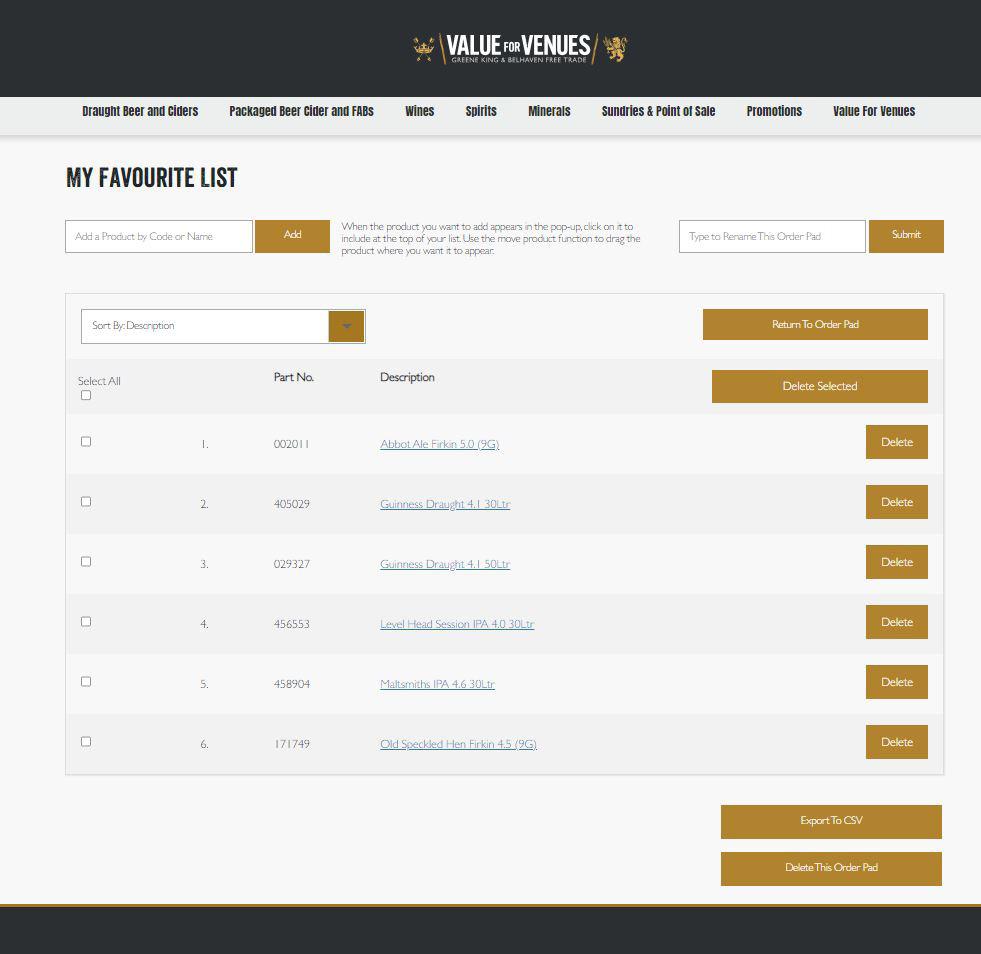
Task: Open the Value For Venues menu
Action: [x=874, y=111]
